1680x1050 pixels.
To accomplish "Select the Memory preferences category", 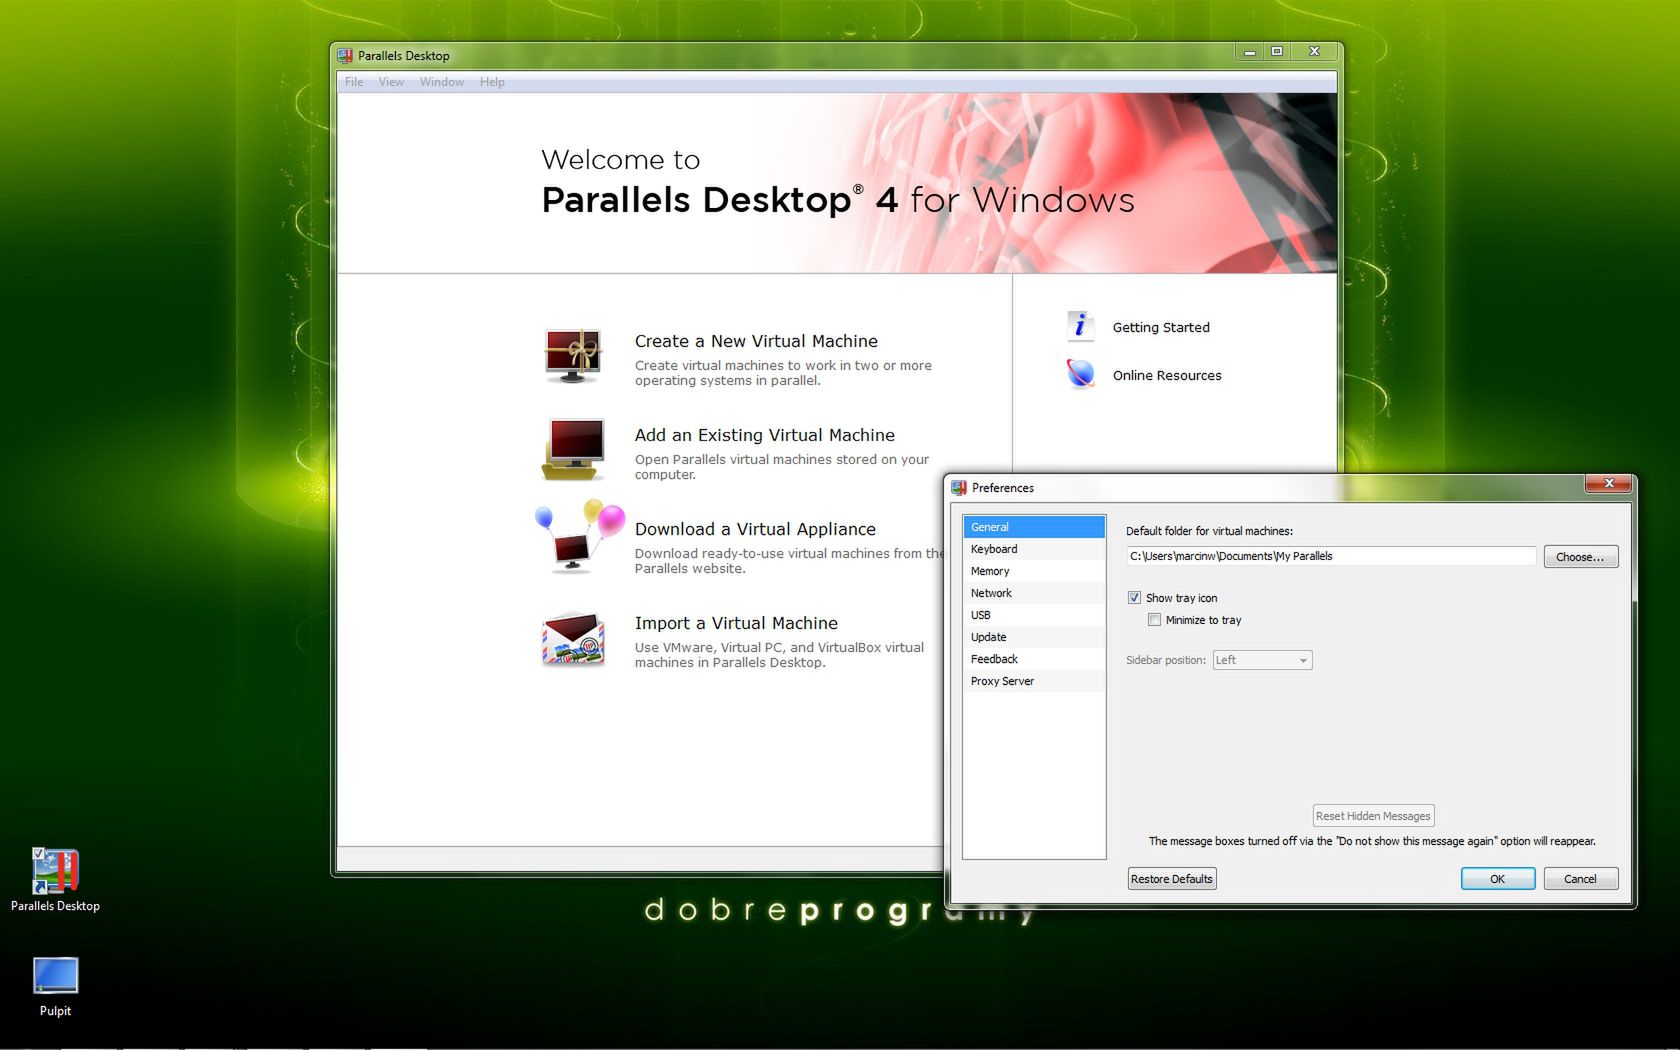I will (x=1034, y=571).
